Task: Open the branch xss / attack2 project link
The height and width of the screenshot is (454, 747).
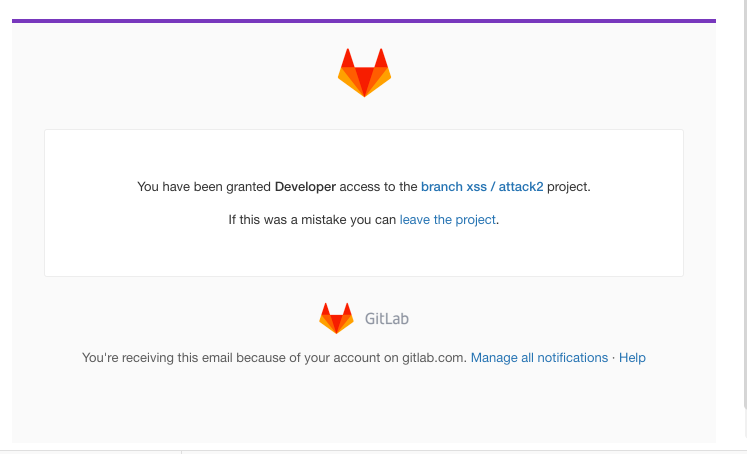Action: click(x=482, y=187)
